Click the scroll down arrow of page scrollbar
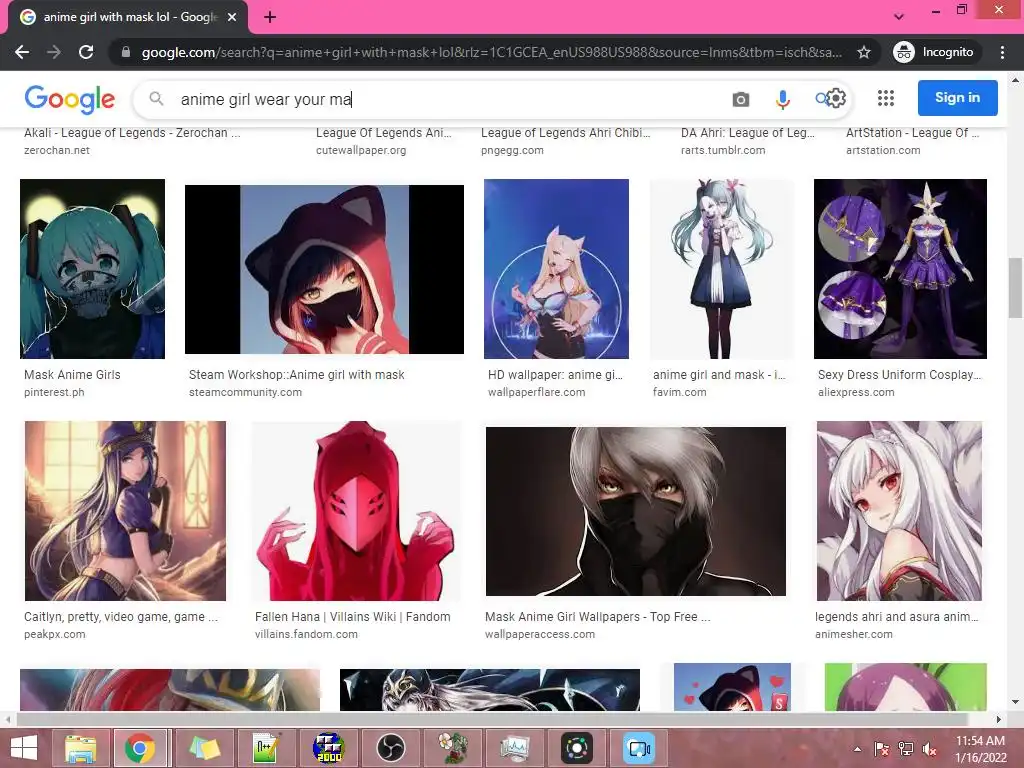The width and height of the screenshot is (1024, 768). (x=1015, y=702)
